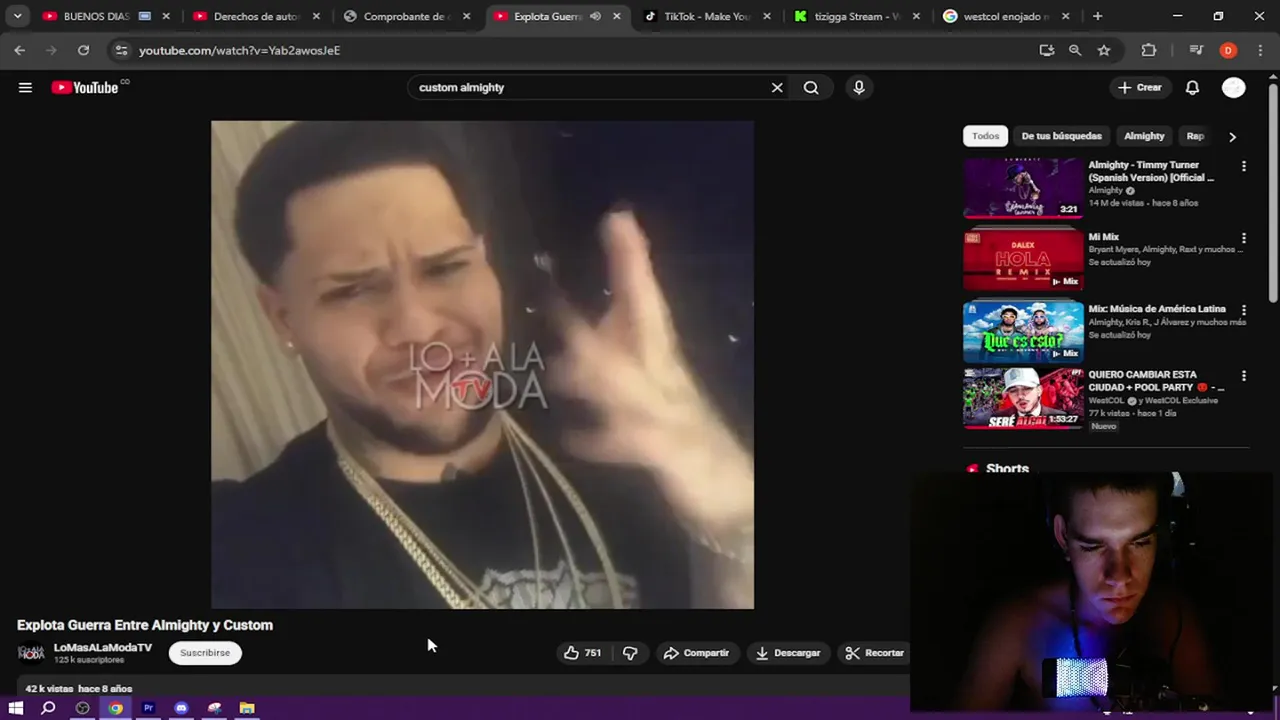This screenshot has height=720, width=1280.
Task: Click the Chrome address bar URL
Action: (x=240, y=50)
